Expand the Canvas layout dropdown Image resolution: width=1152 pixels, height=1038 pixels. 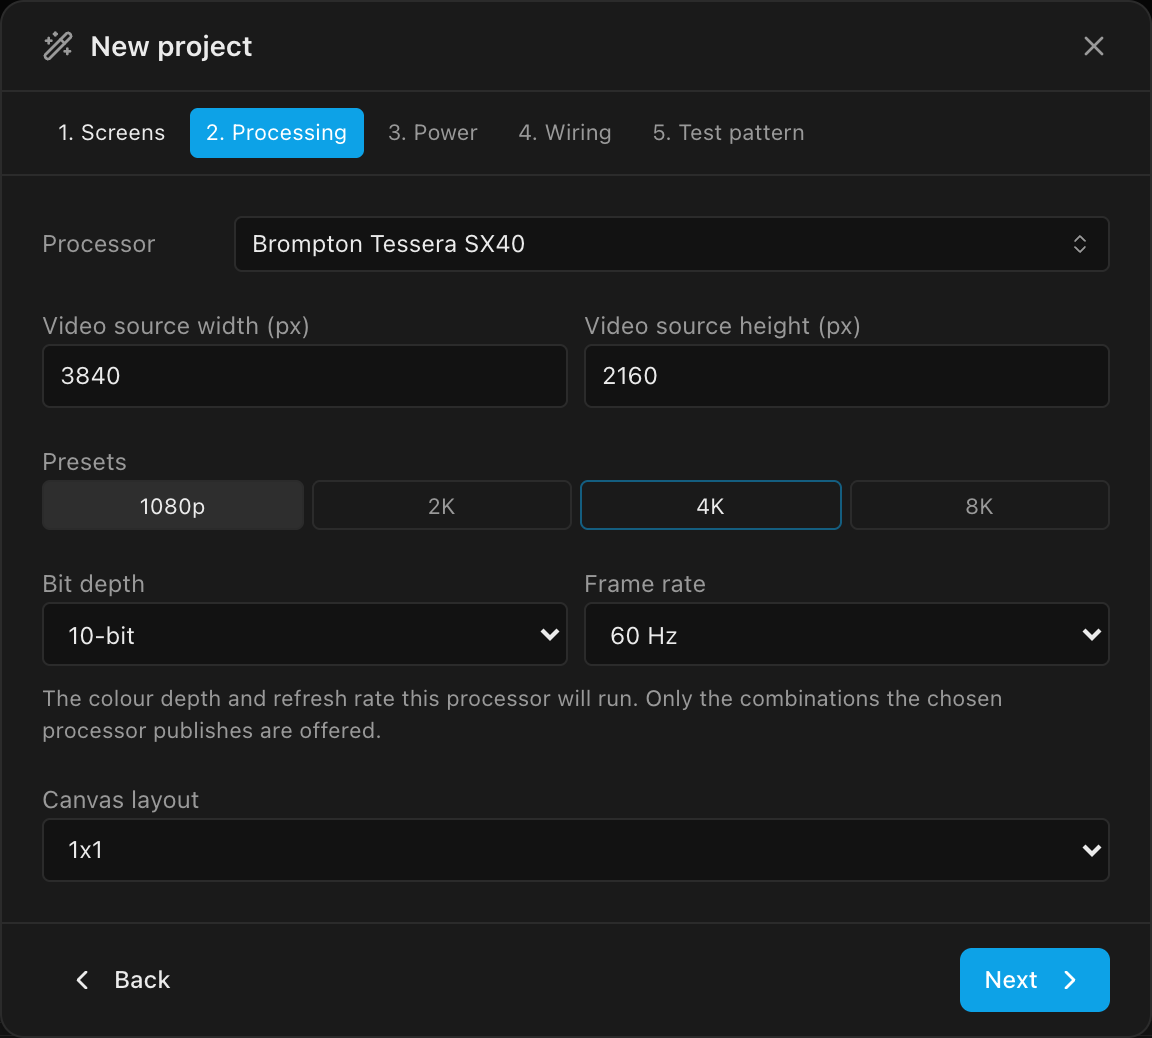tap(576, 850)
